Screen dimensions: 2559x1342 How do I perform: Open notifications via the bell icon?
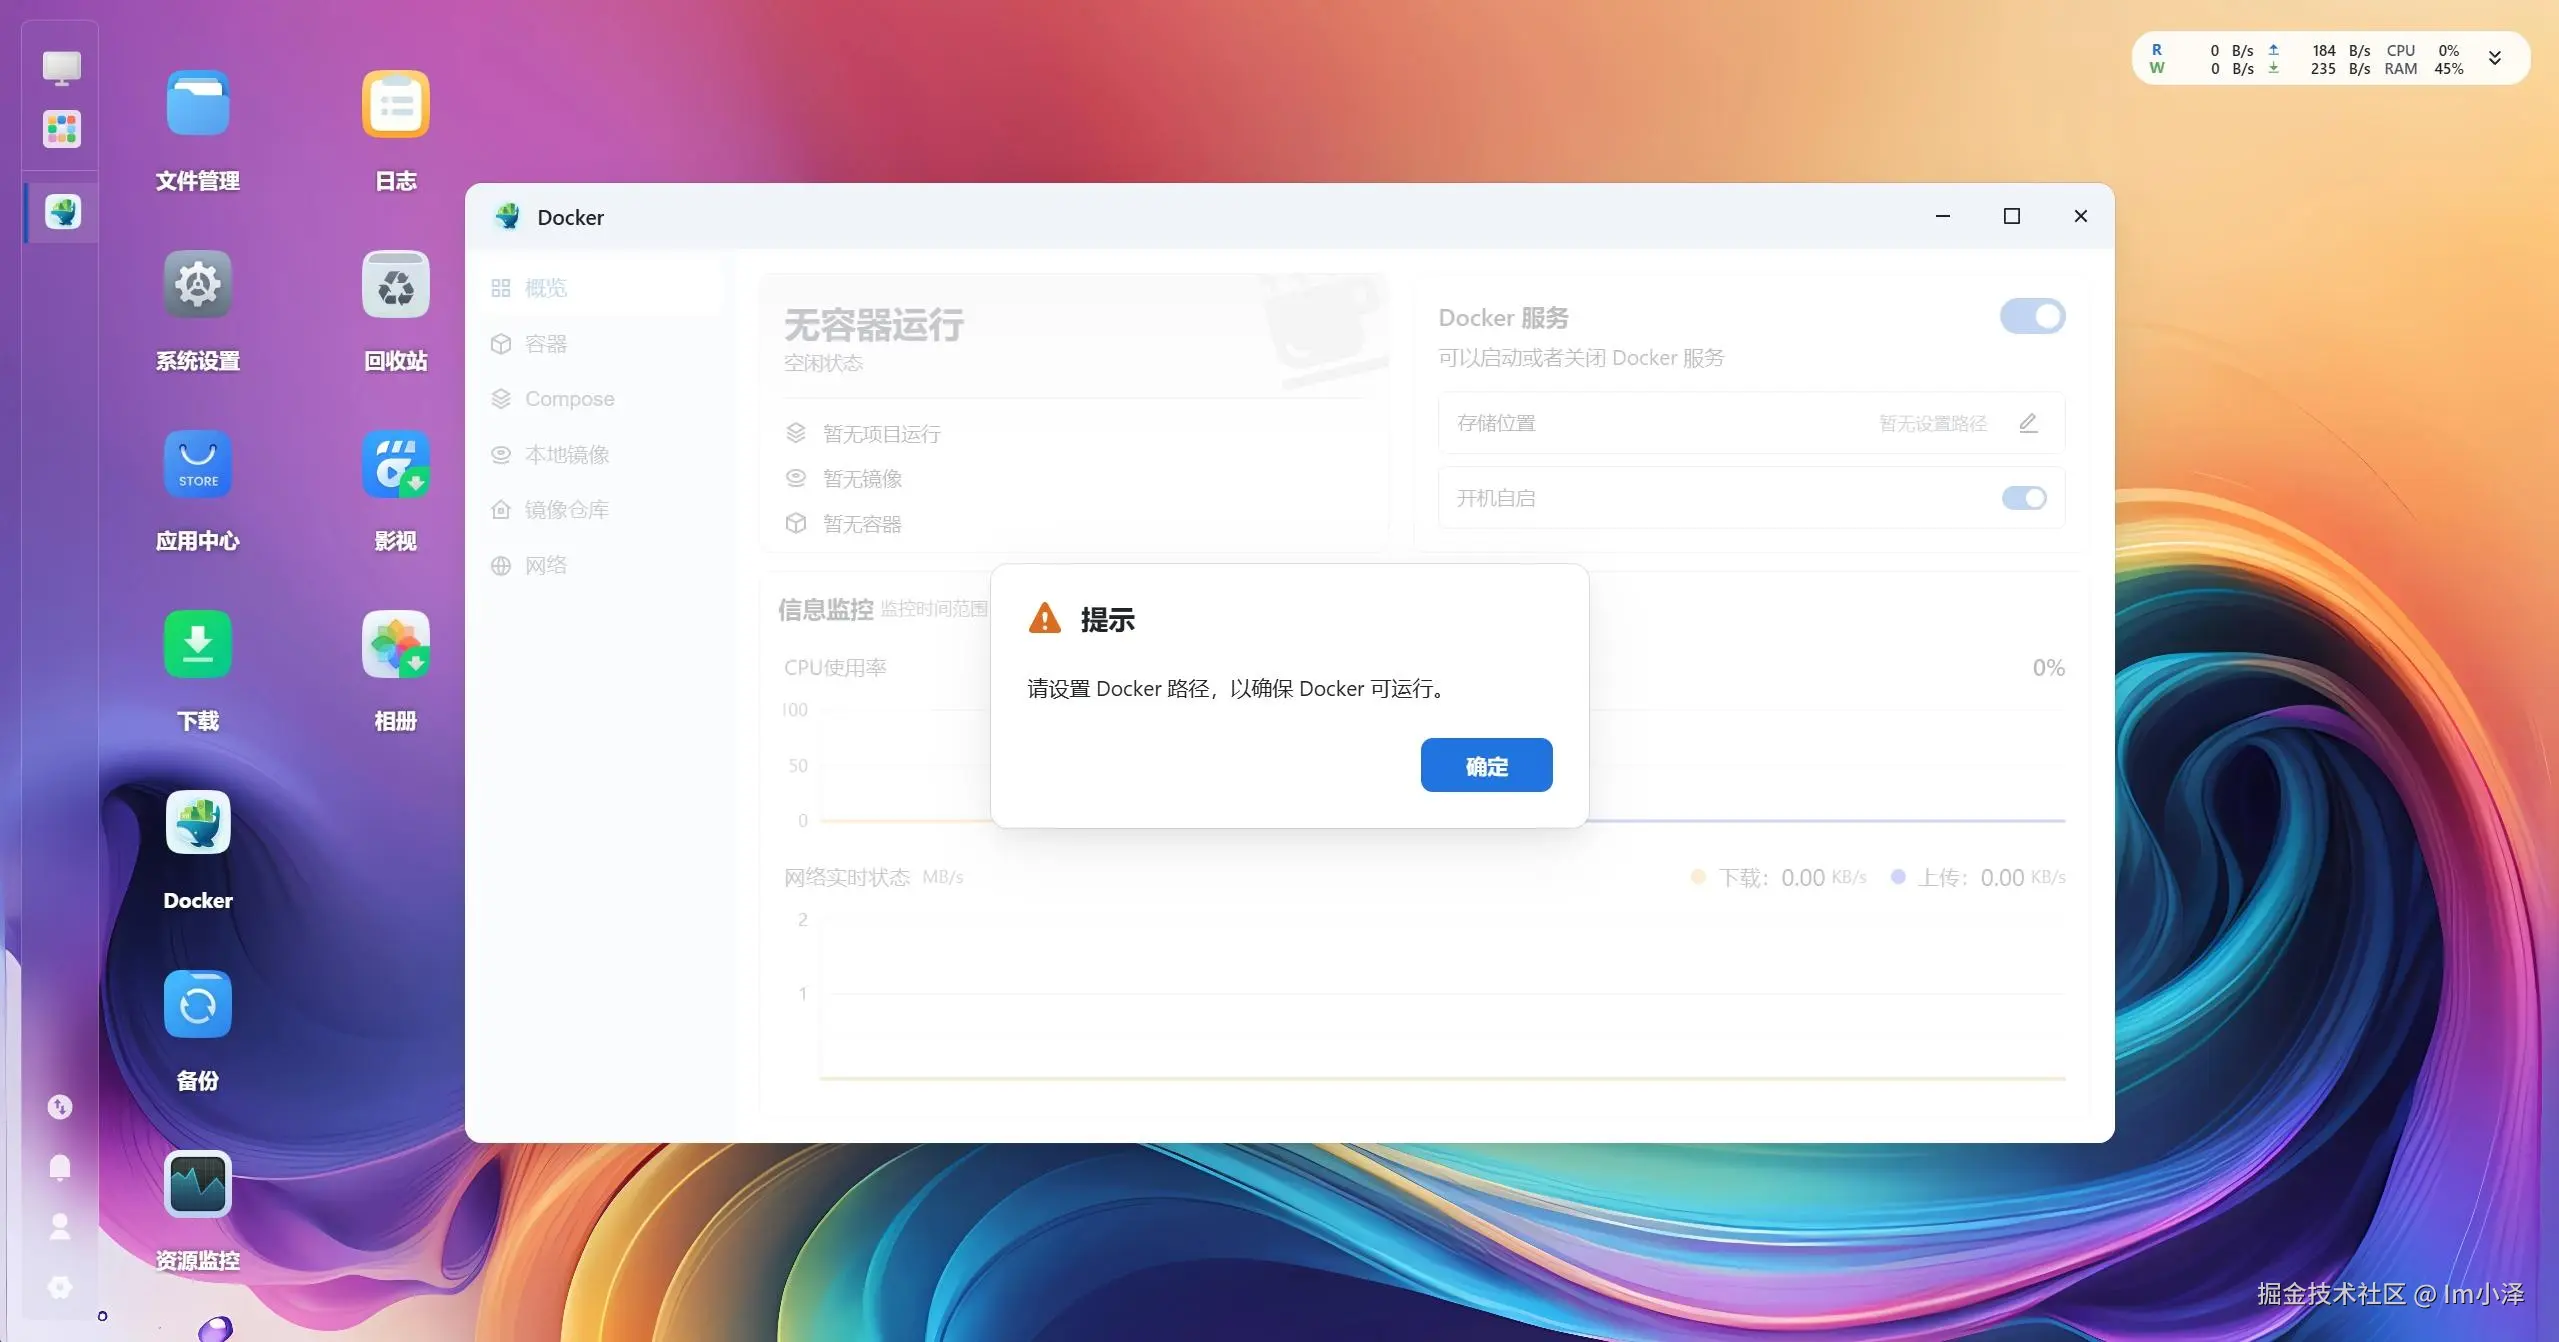pyautogui.click(x=60, y=1167)
